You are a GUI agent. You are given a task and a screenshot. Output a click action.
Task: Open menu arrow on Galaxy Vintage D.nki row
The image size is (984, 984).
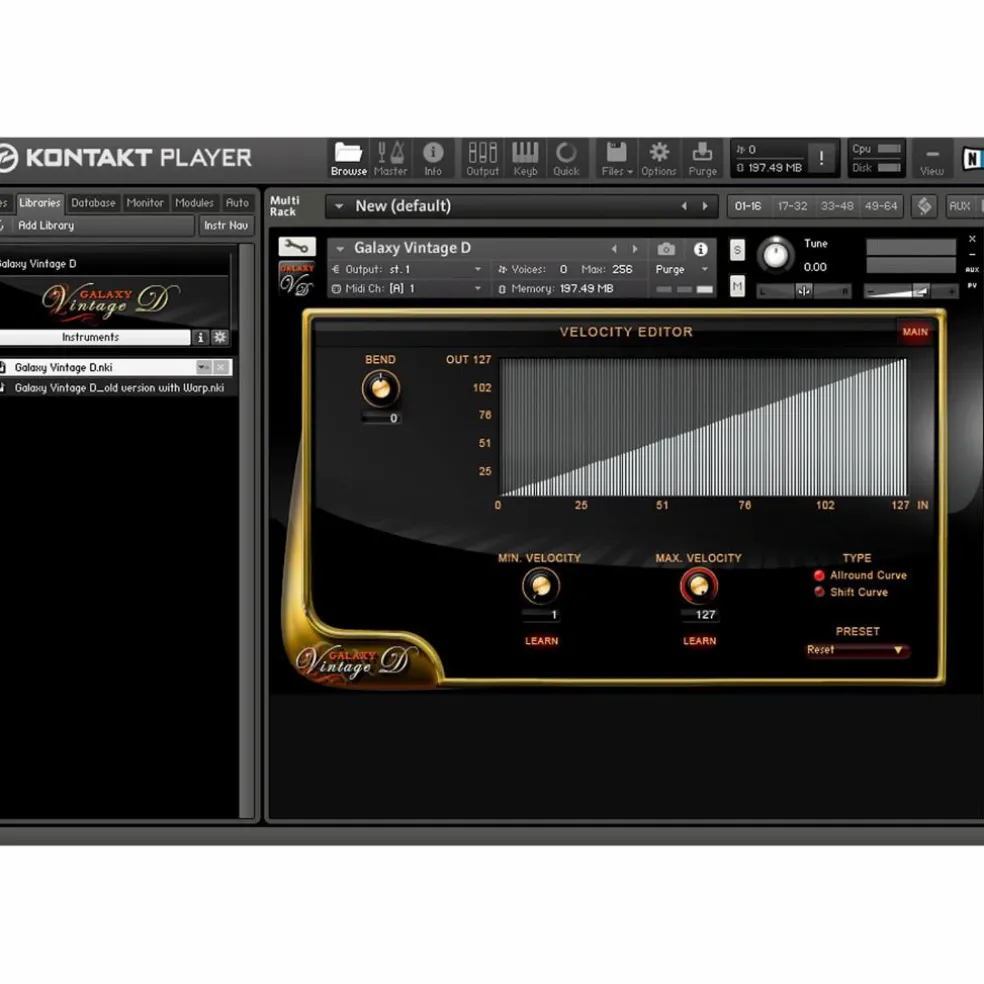(203, 367)
